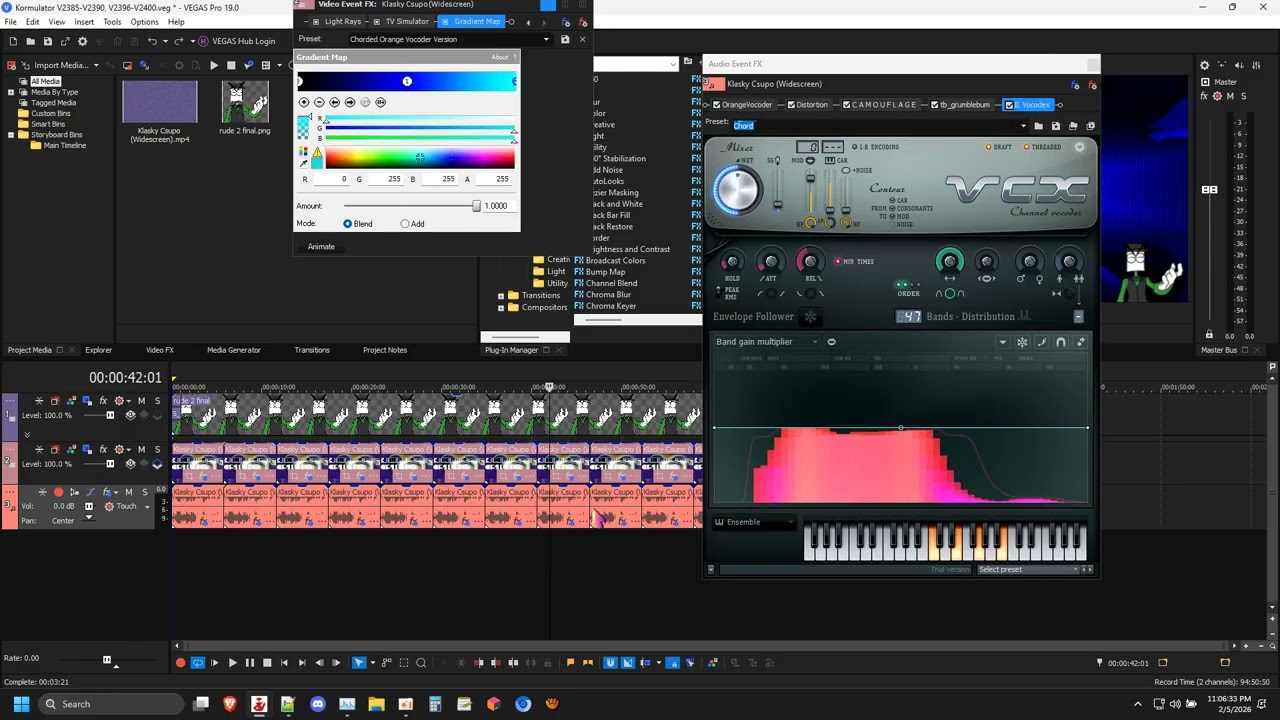Uncheck the CAMOUFLAGE plugin checkbox
Viewport: 1280px width, 720px height.
coord(847,105)
